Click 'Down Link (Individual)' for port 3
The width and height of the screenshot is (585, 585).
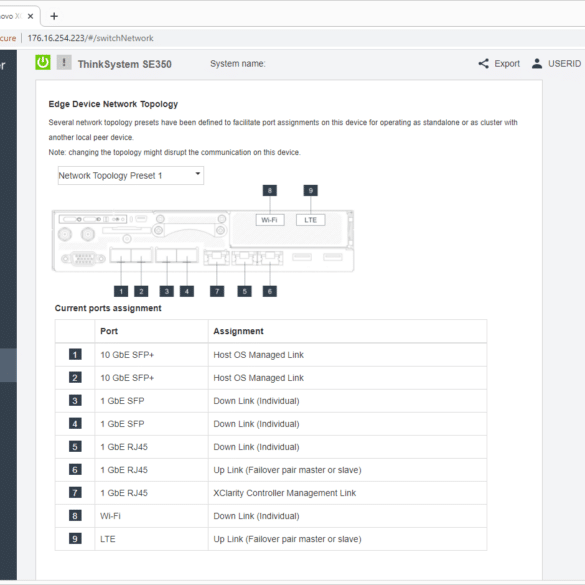(x=256, y=401)
